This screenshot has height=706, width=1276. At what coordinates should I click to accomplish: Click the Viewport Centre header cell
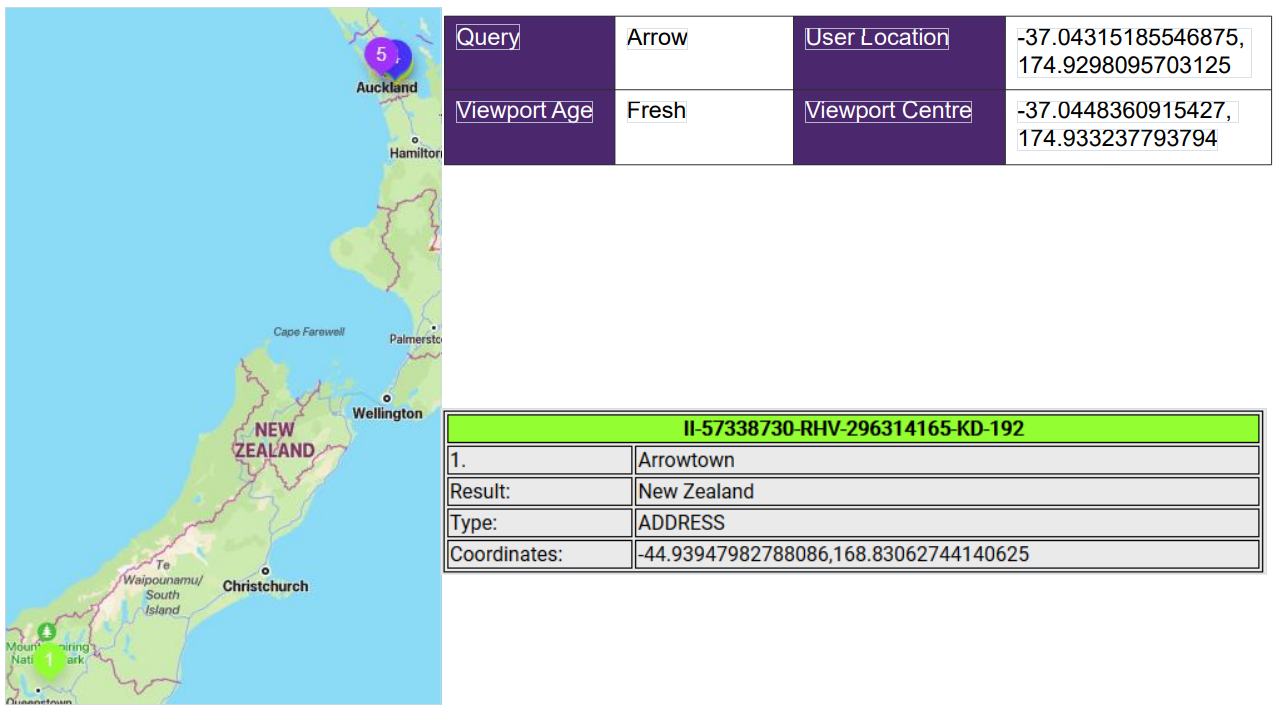pyautogui.click(x=899, y=127)
